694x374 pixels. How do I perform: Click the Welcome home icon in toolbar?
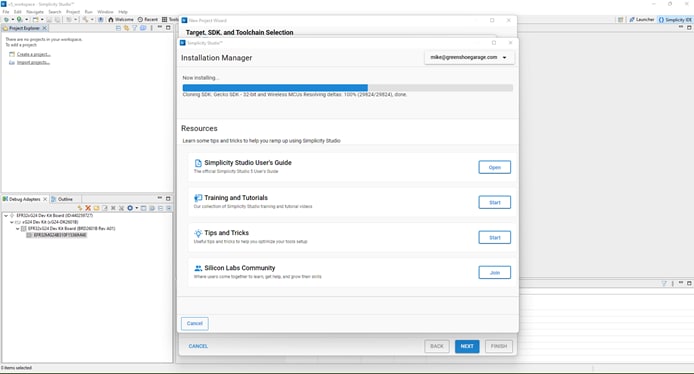[111, 19]
